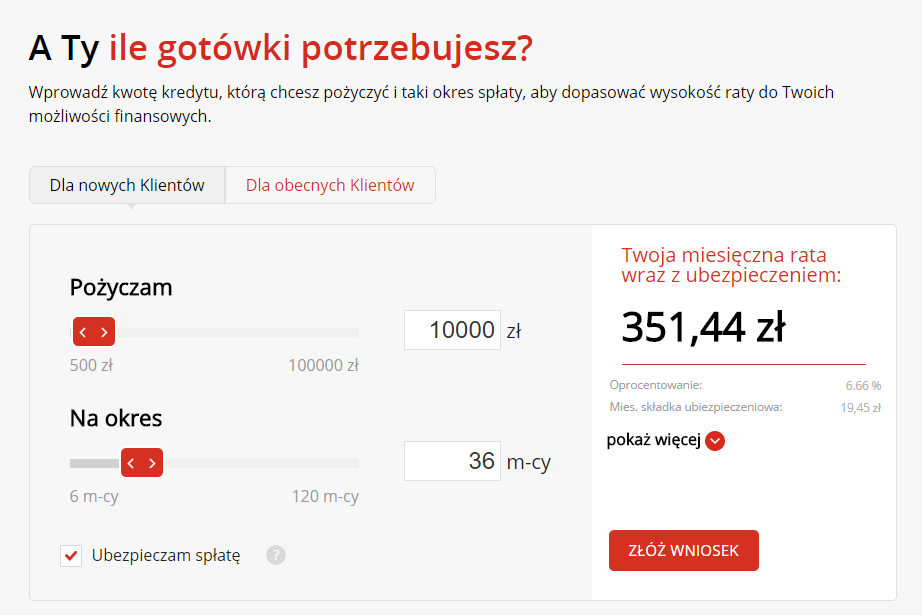Image resolution: width=922 pixels, height=615 pixels.
Task: Focus the months field showing 36
Action: coord(452,461)
